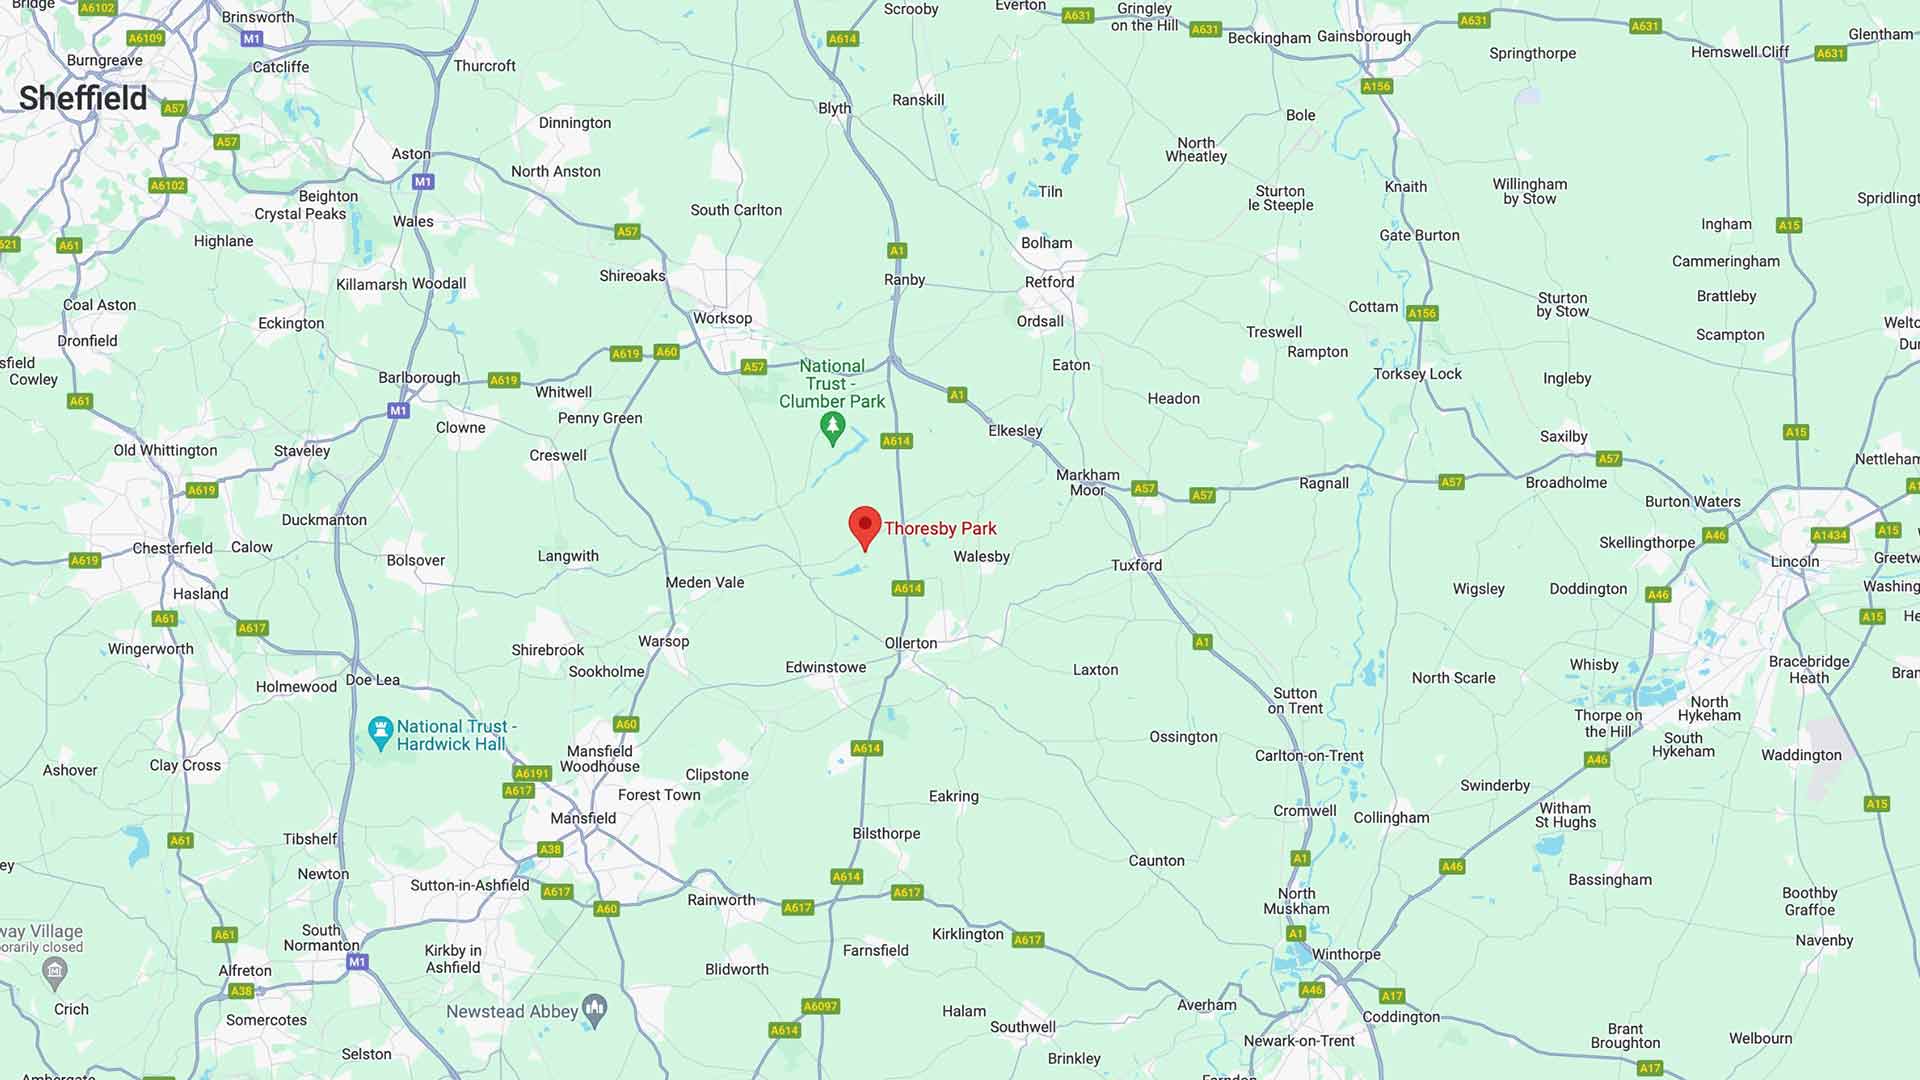The height and width of the screenshot is (1080, 1920).
Task: Open the Thoresby Park place label
Action: click(940, 528)
